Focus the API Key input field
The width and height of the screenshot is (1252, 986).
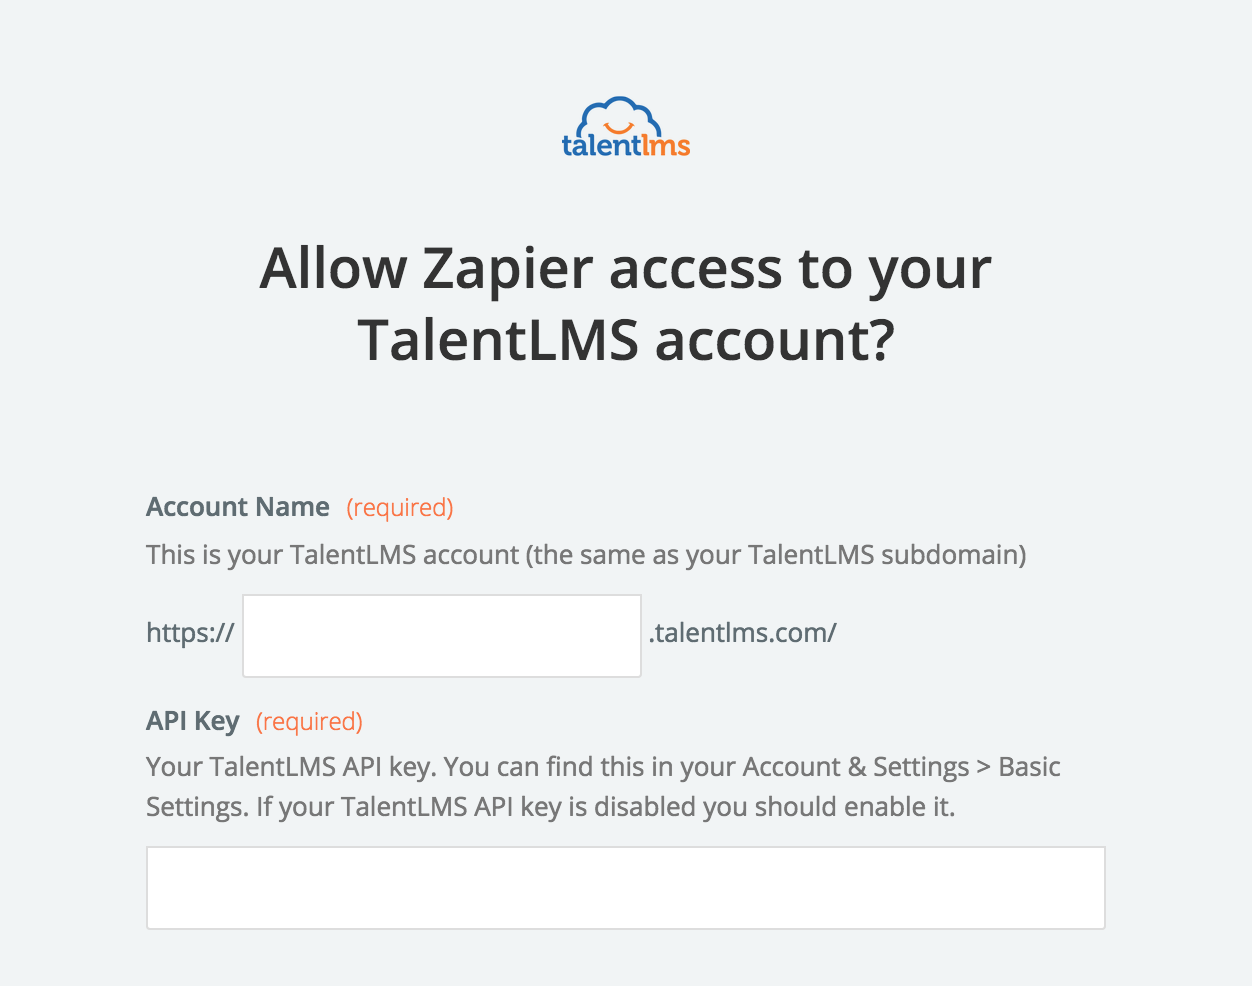point(626,888)
